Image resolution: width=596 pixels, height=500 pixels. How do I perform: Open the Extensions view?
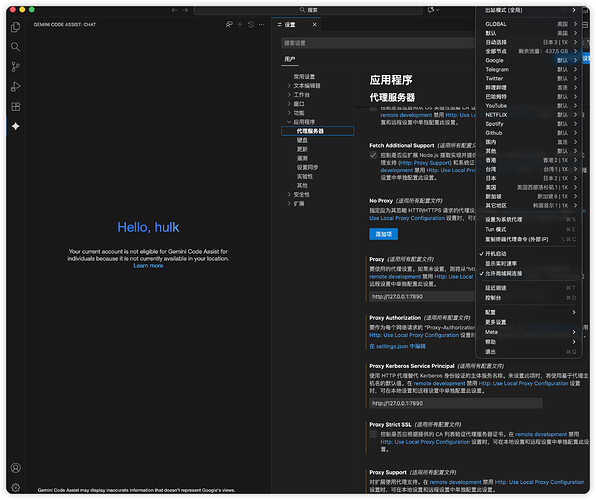coord(16,106)
